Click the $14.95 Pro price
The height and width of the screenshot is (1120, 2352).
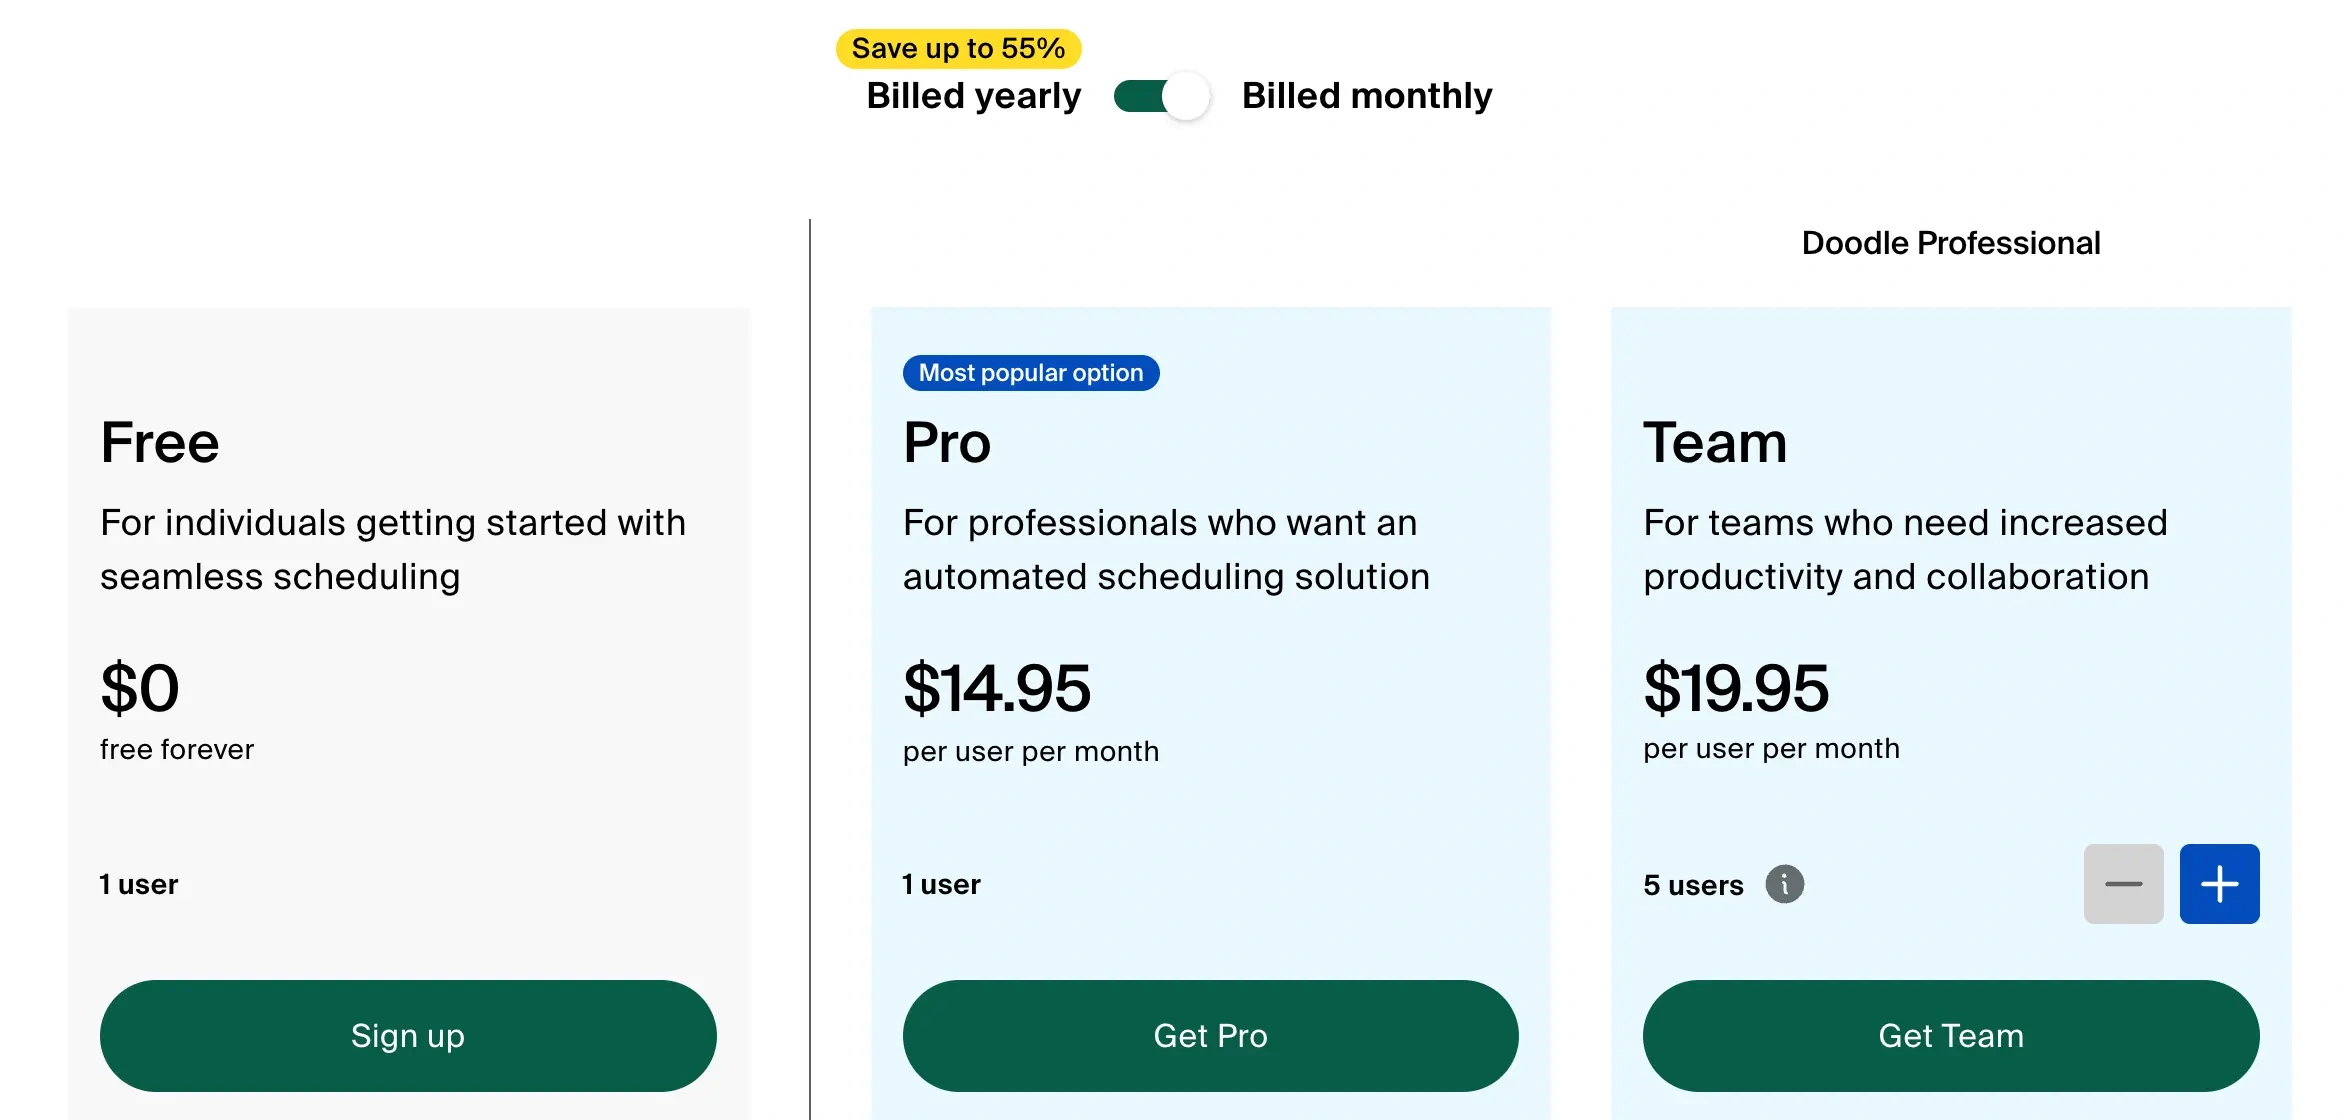pyautogui.click(x=997, y=687)
